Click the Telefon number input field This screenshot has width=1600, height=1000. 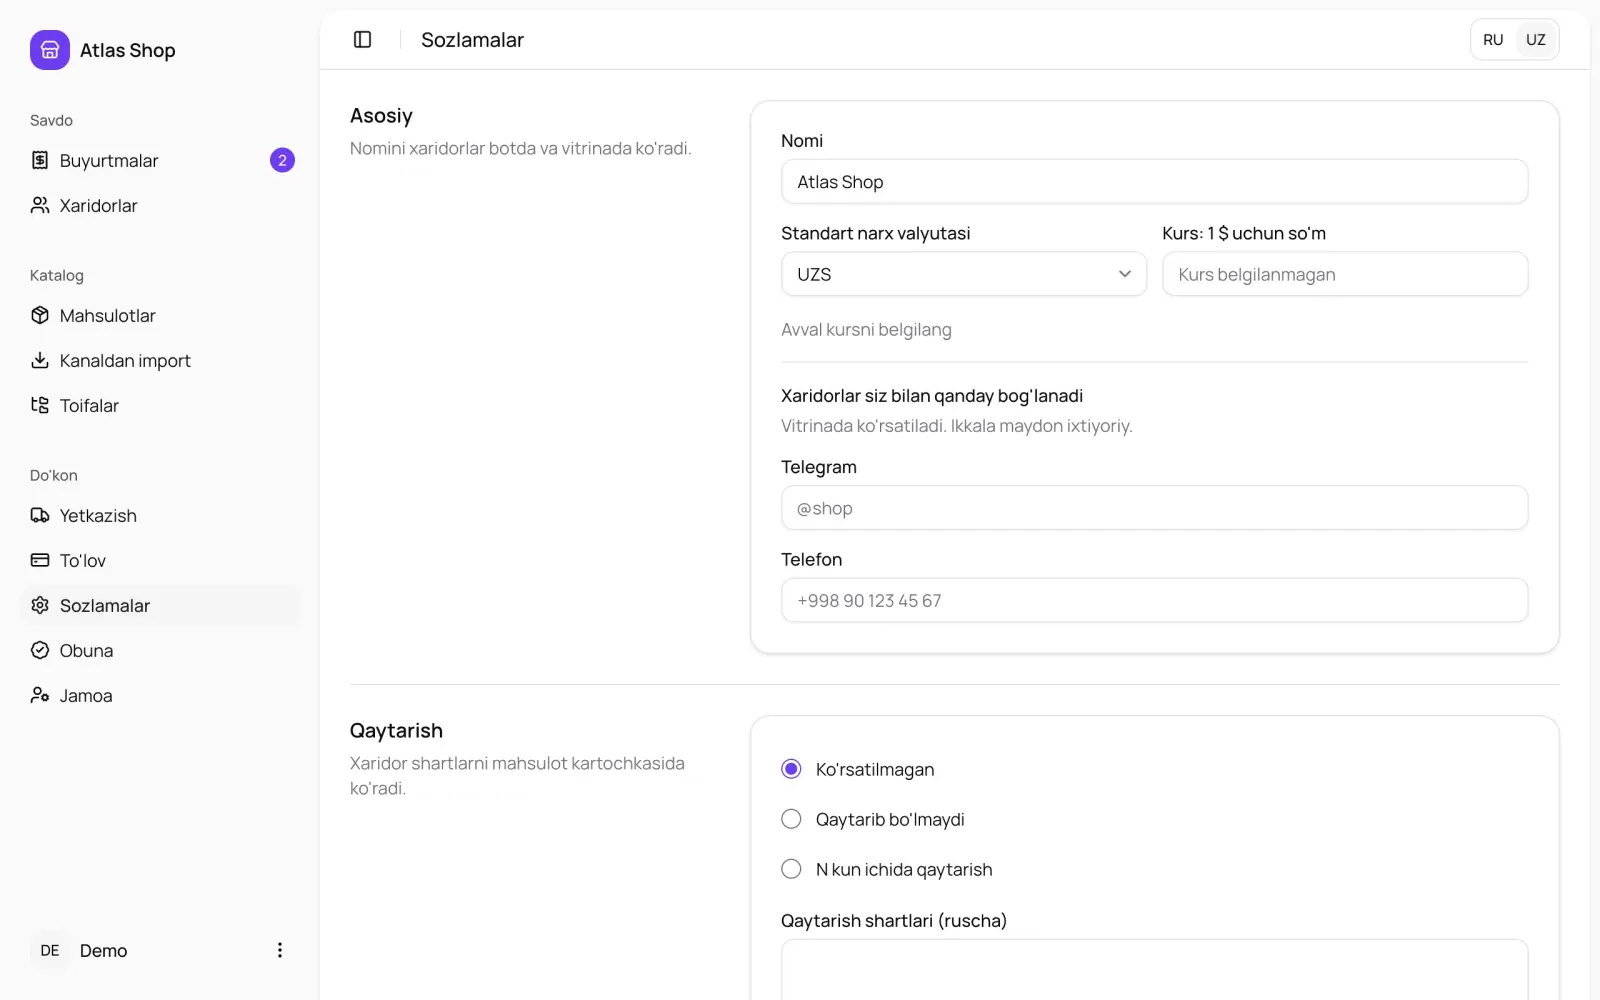(x=1154, y=600)
